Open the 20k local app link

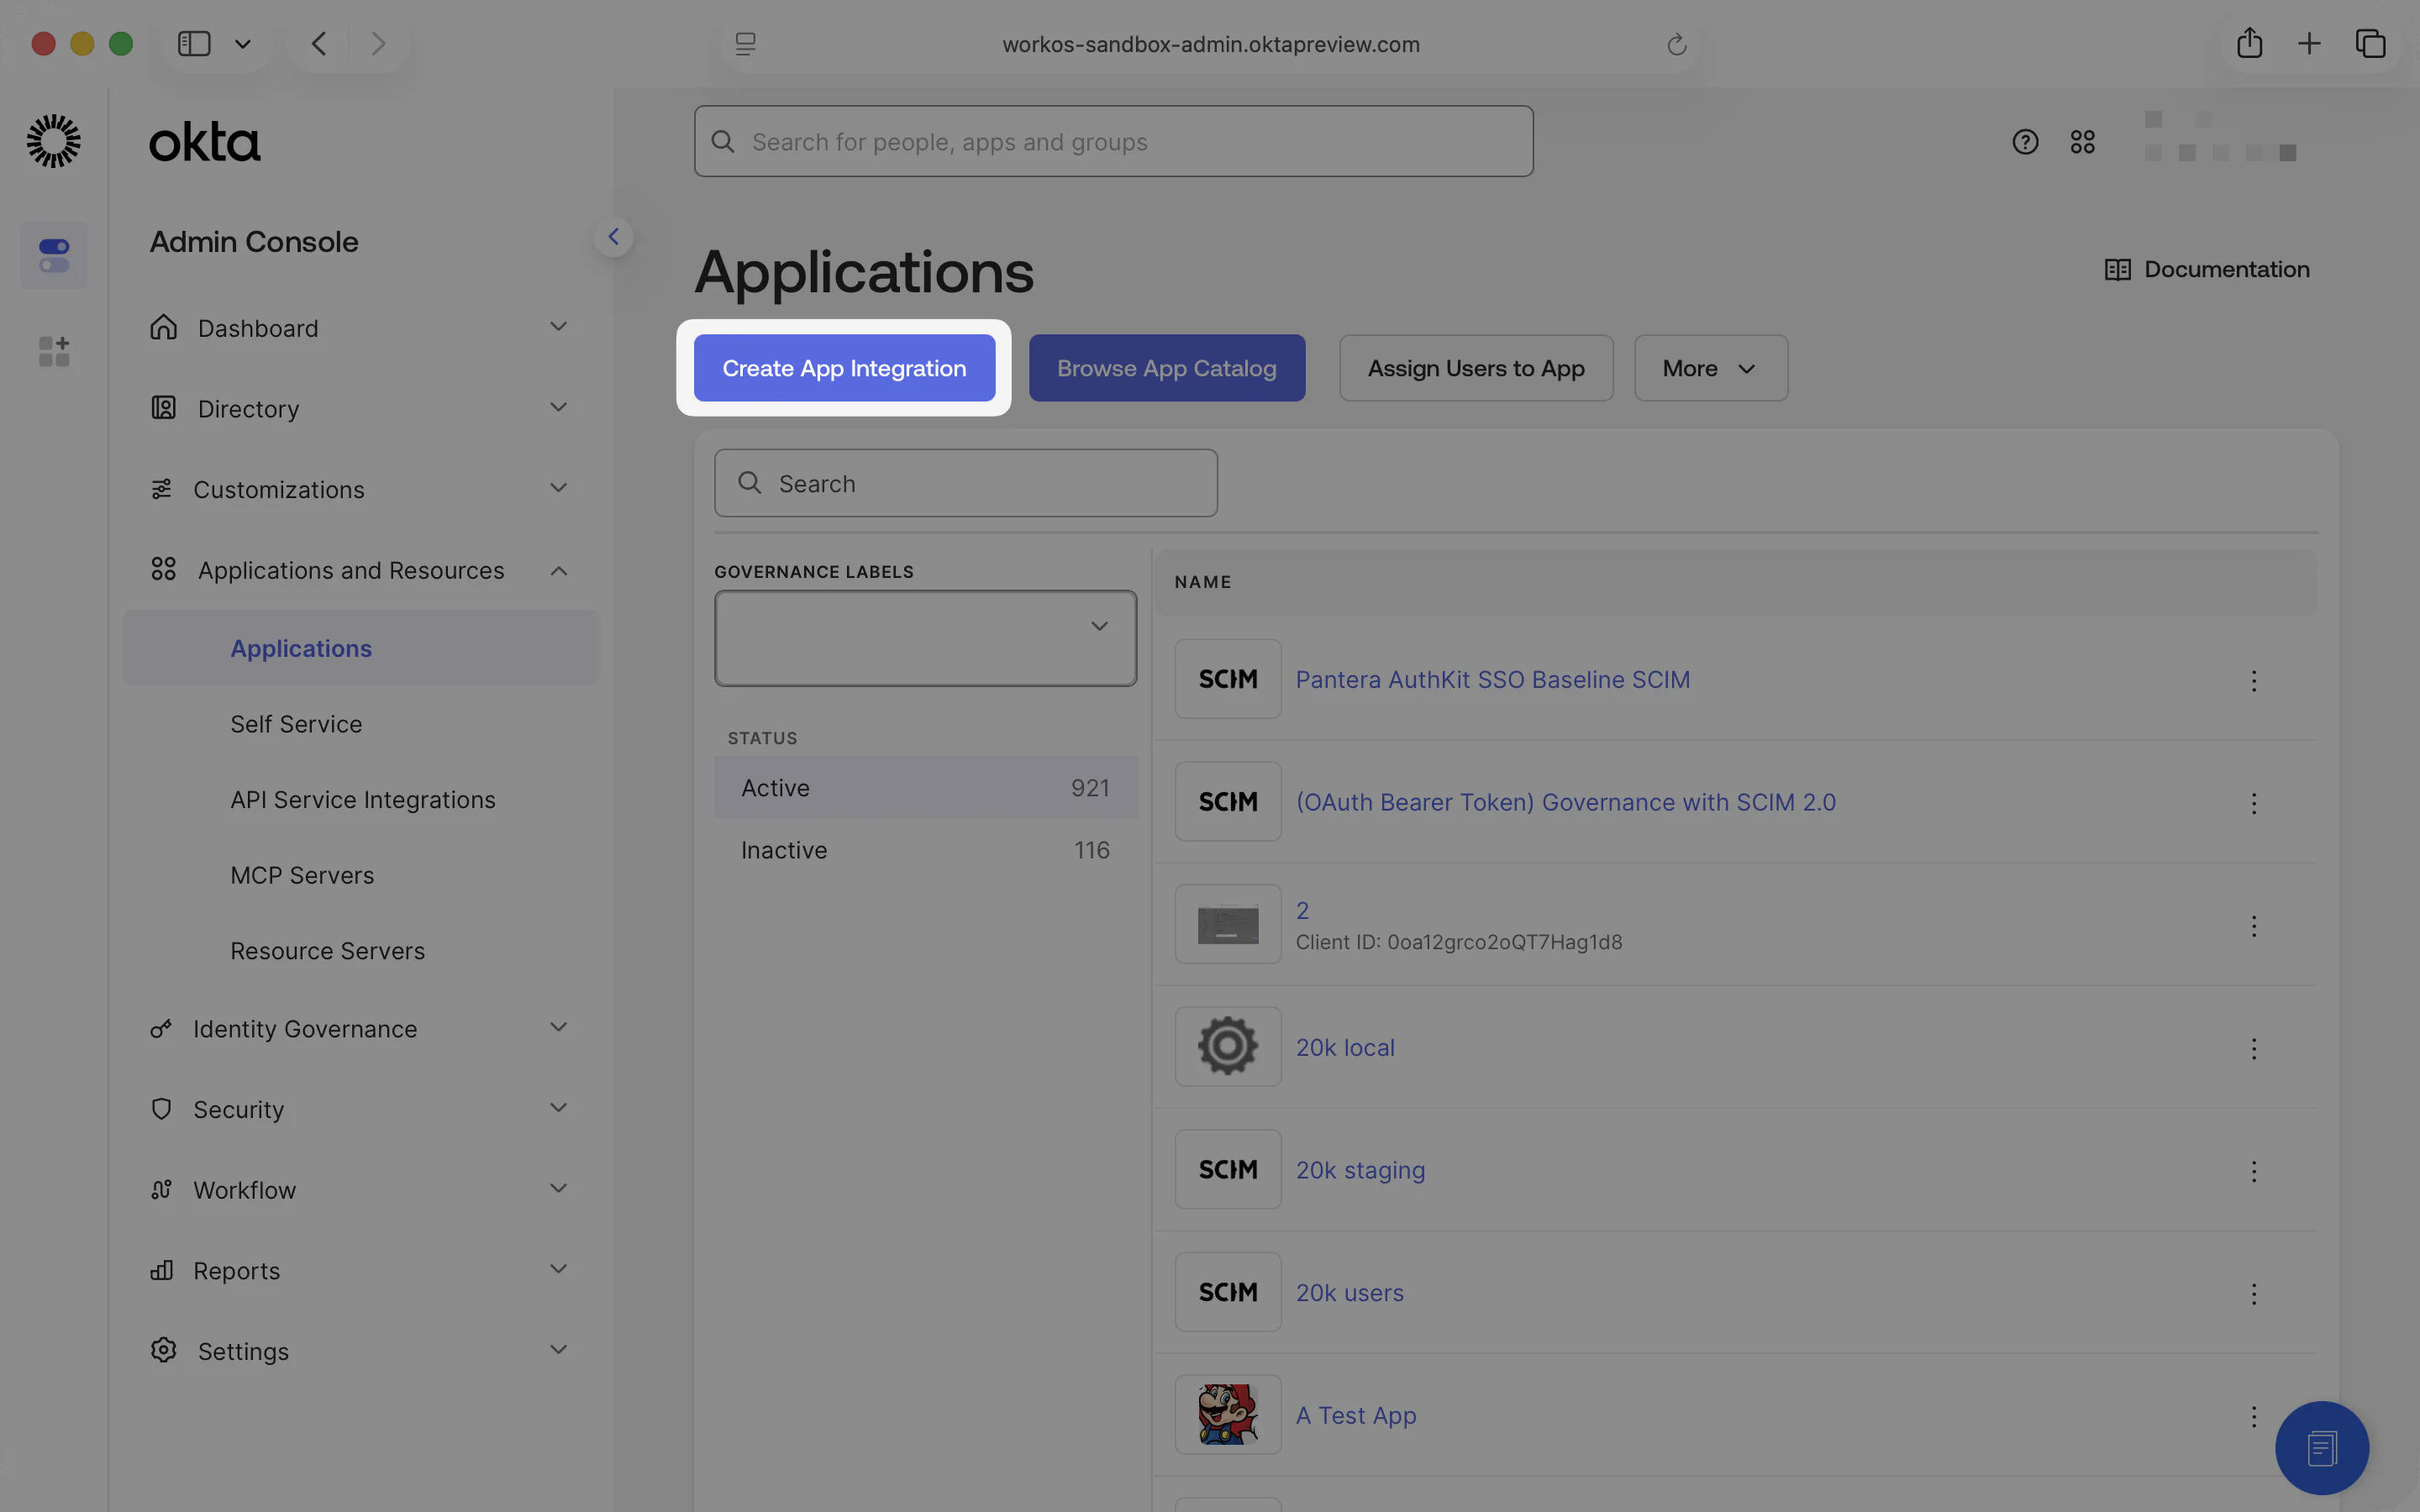(x=1345, y=1047)
